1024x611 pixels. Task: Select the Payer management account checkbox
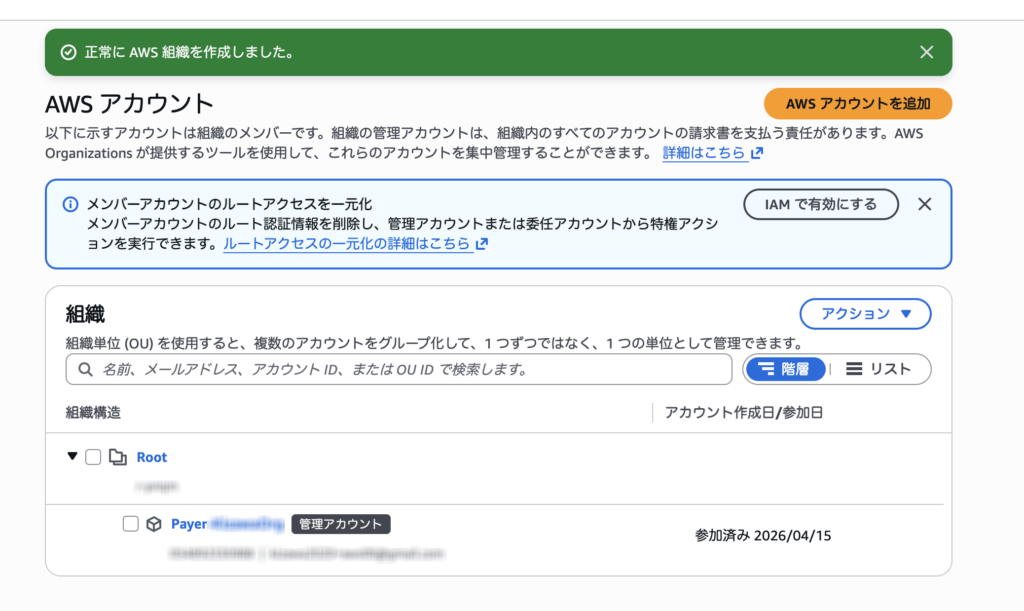[x=130, y=524]
